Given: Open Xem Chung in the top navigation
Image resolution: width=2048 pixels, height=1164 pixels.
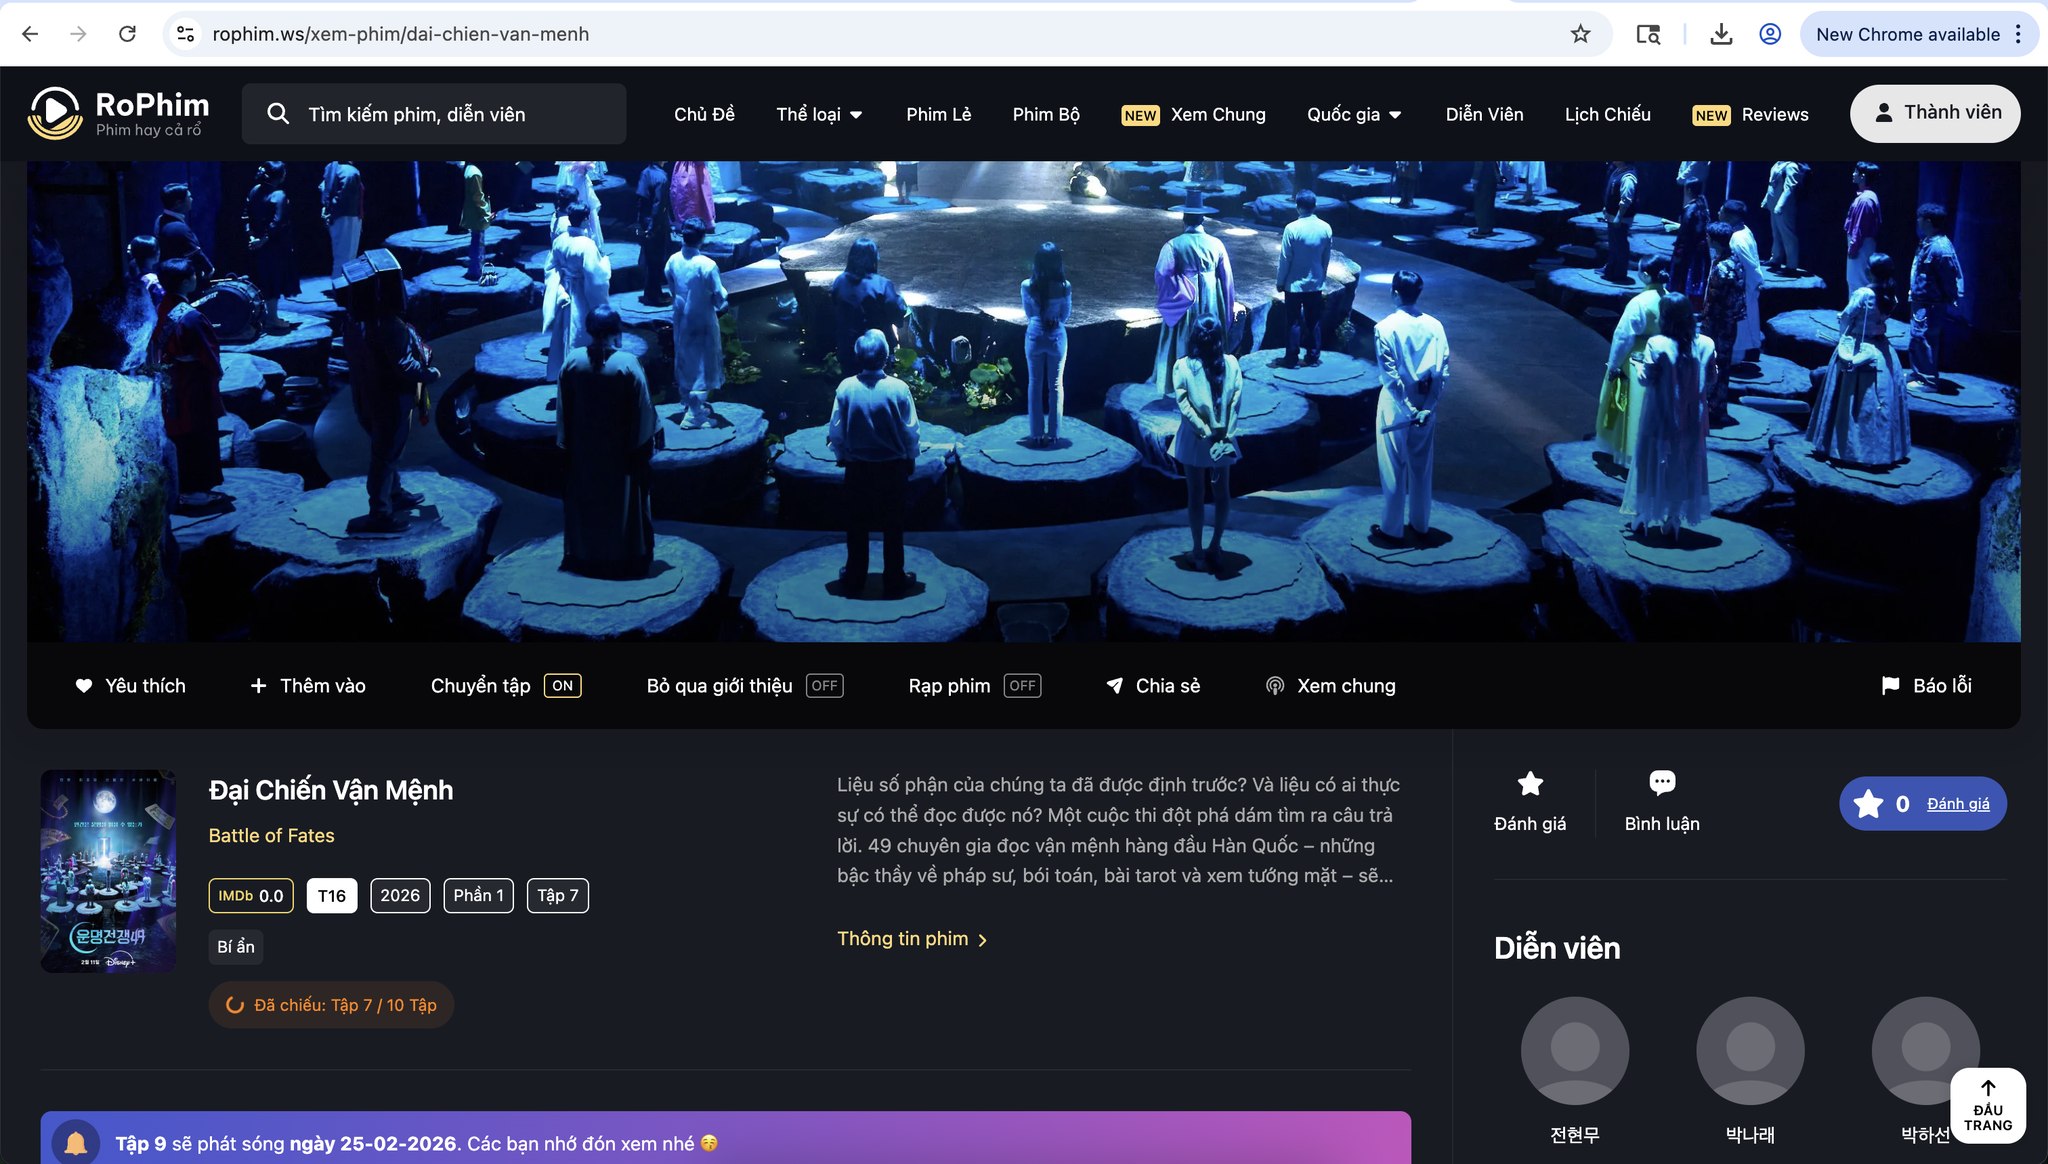Looking at the screenshot, I should pyautogui.click(x=1193, y=114).
